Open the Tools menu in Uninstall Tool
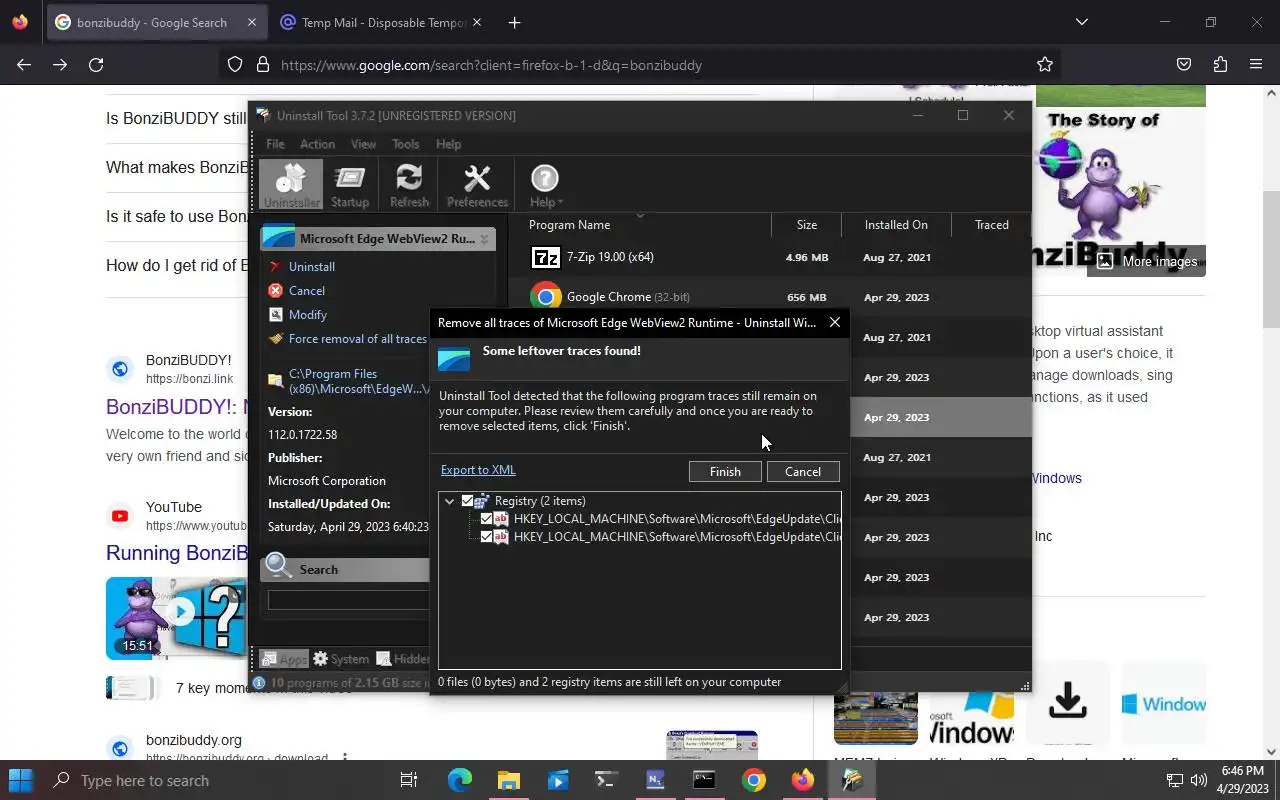Screen dimensions: 1280x800 (x=405, y=144)
